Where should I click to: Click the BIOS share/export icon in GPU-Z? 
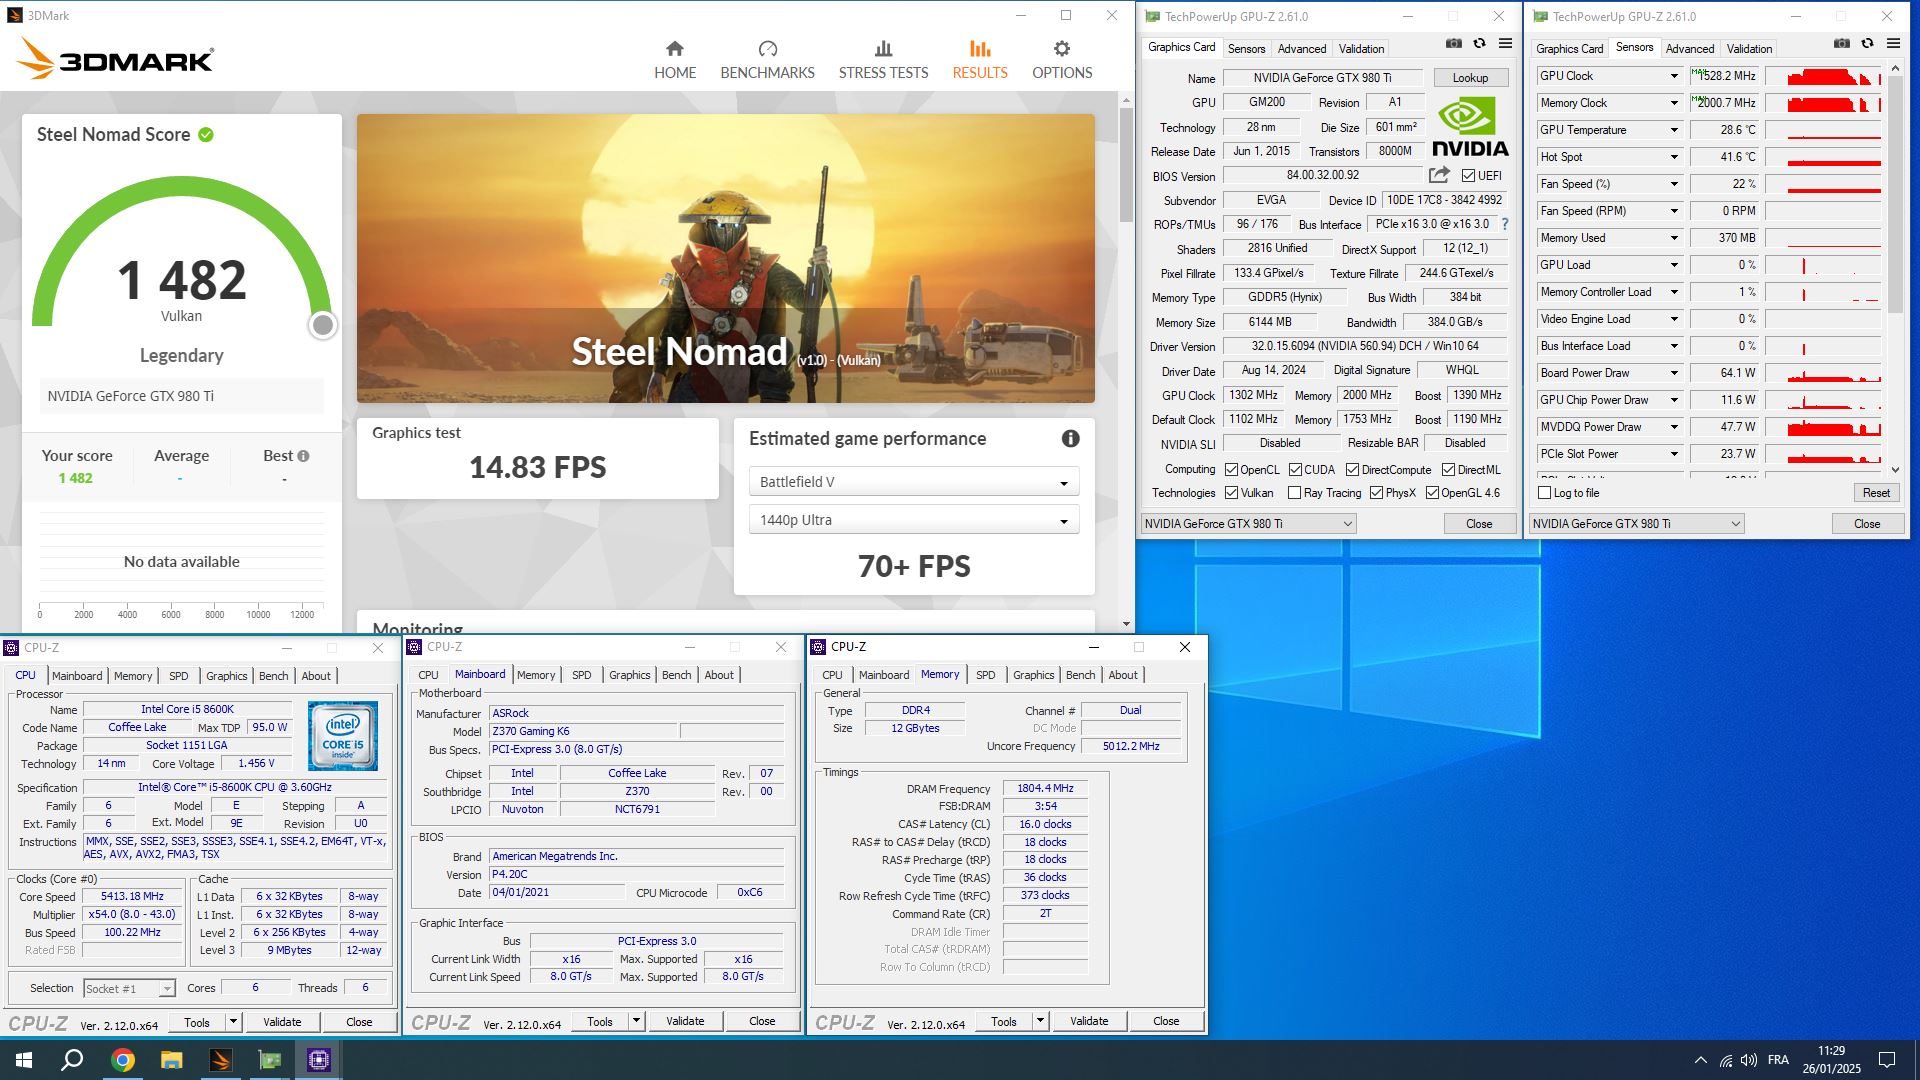click(1439, 175)
